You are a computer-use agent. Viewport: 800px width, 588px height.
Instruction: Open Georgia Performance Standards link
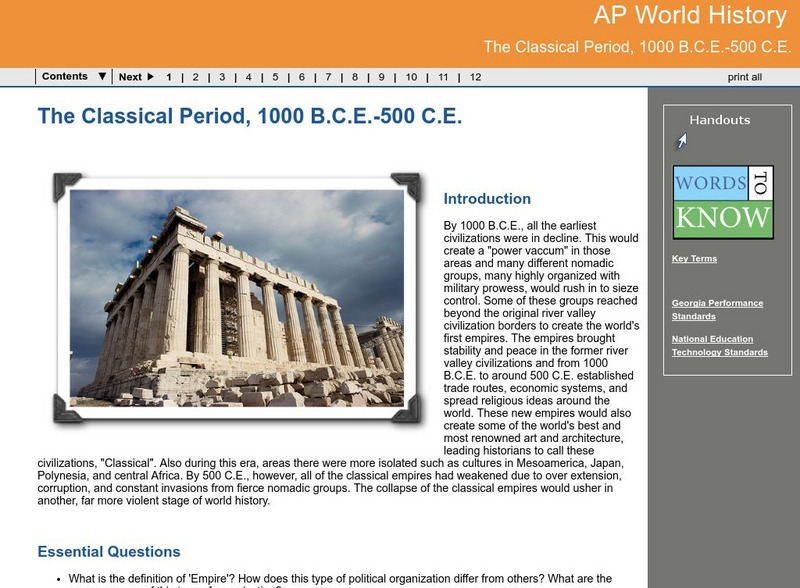pyautogui.click(x=717, y=309)
